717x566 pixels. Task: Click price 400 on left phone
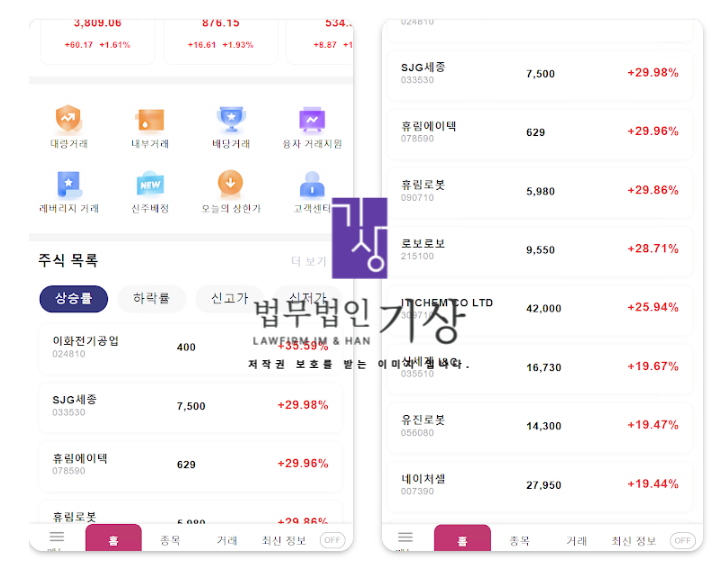pyautogui.click(x=186, y=347)
